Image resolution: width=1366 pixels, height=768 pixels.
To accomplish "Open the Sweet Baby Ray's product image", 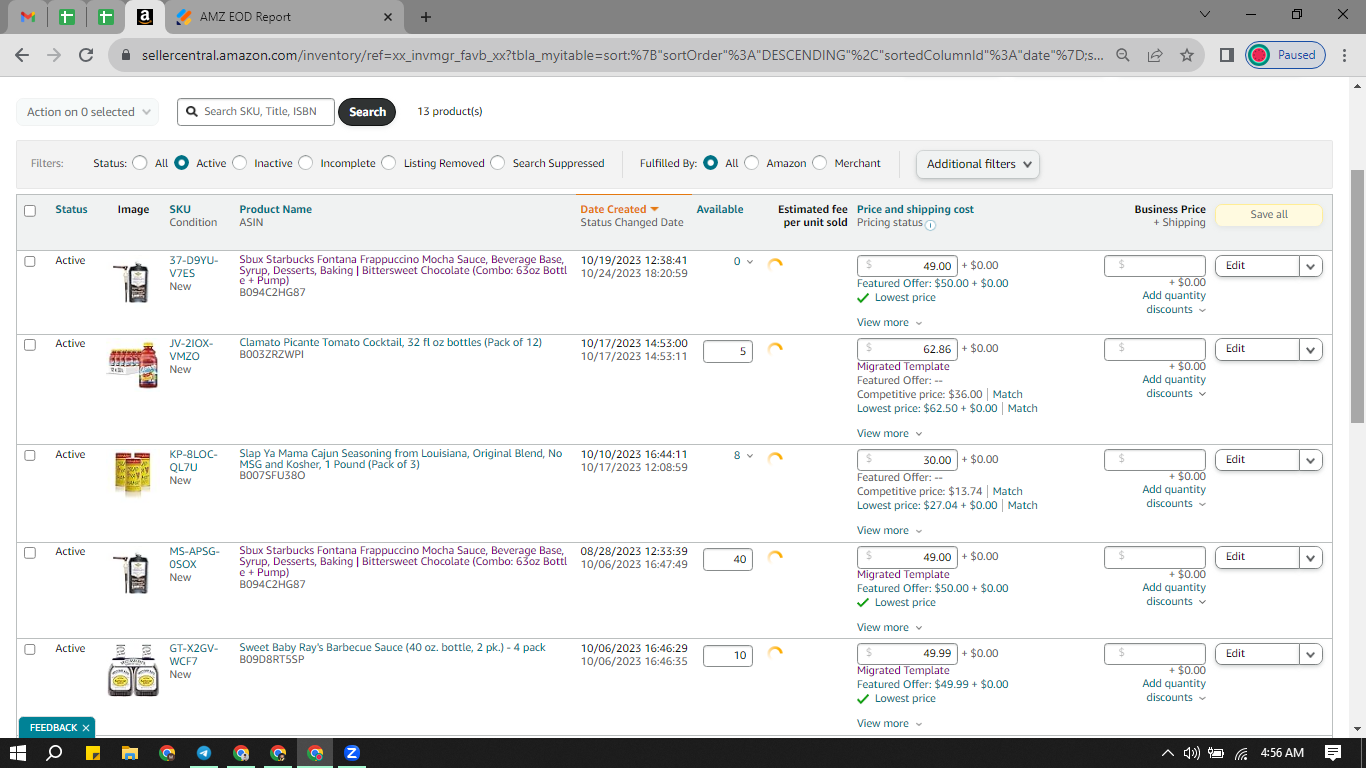I will pos(133,670).
